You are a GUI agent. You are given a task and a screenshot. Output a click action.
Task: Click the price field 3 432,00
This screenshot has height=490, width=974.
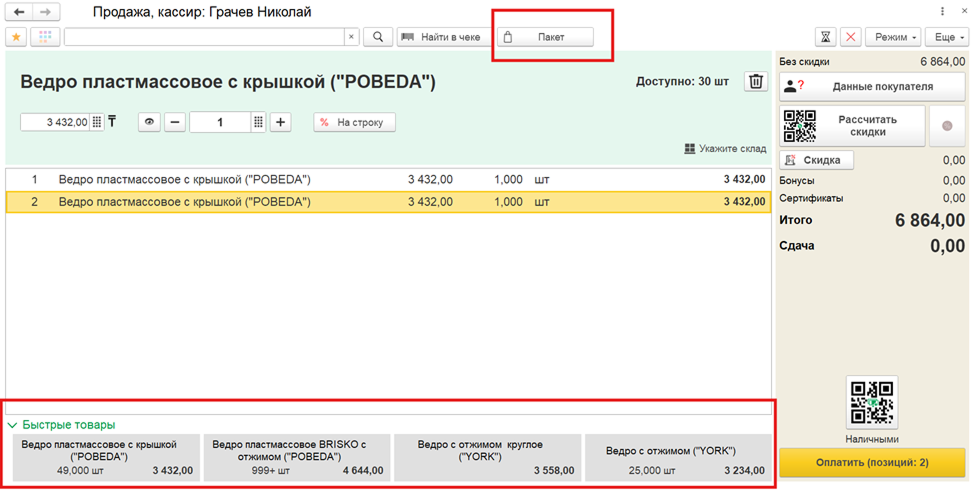[55, 122]
